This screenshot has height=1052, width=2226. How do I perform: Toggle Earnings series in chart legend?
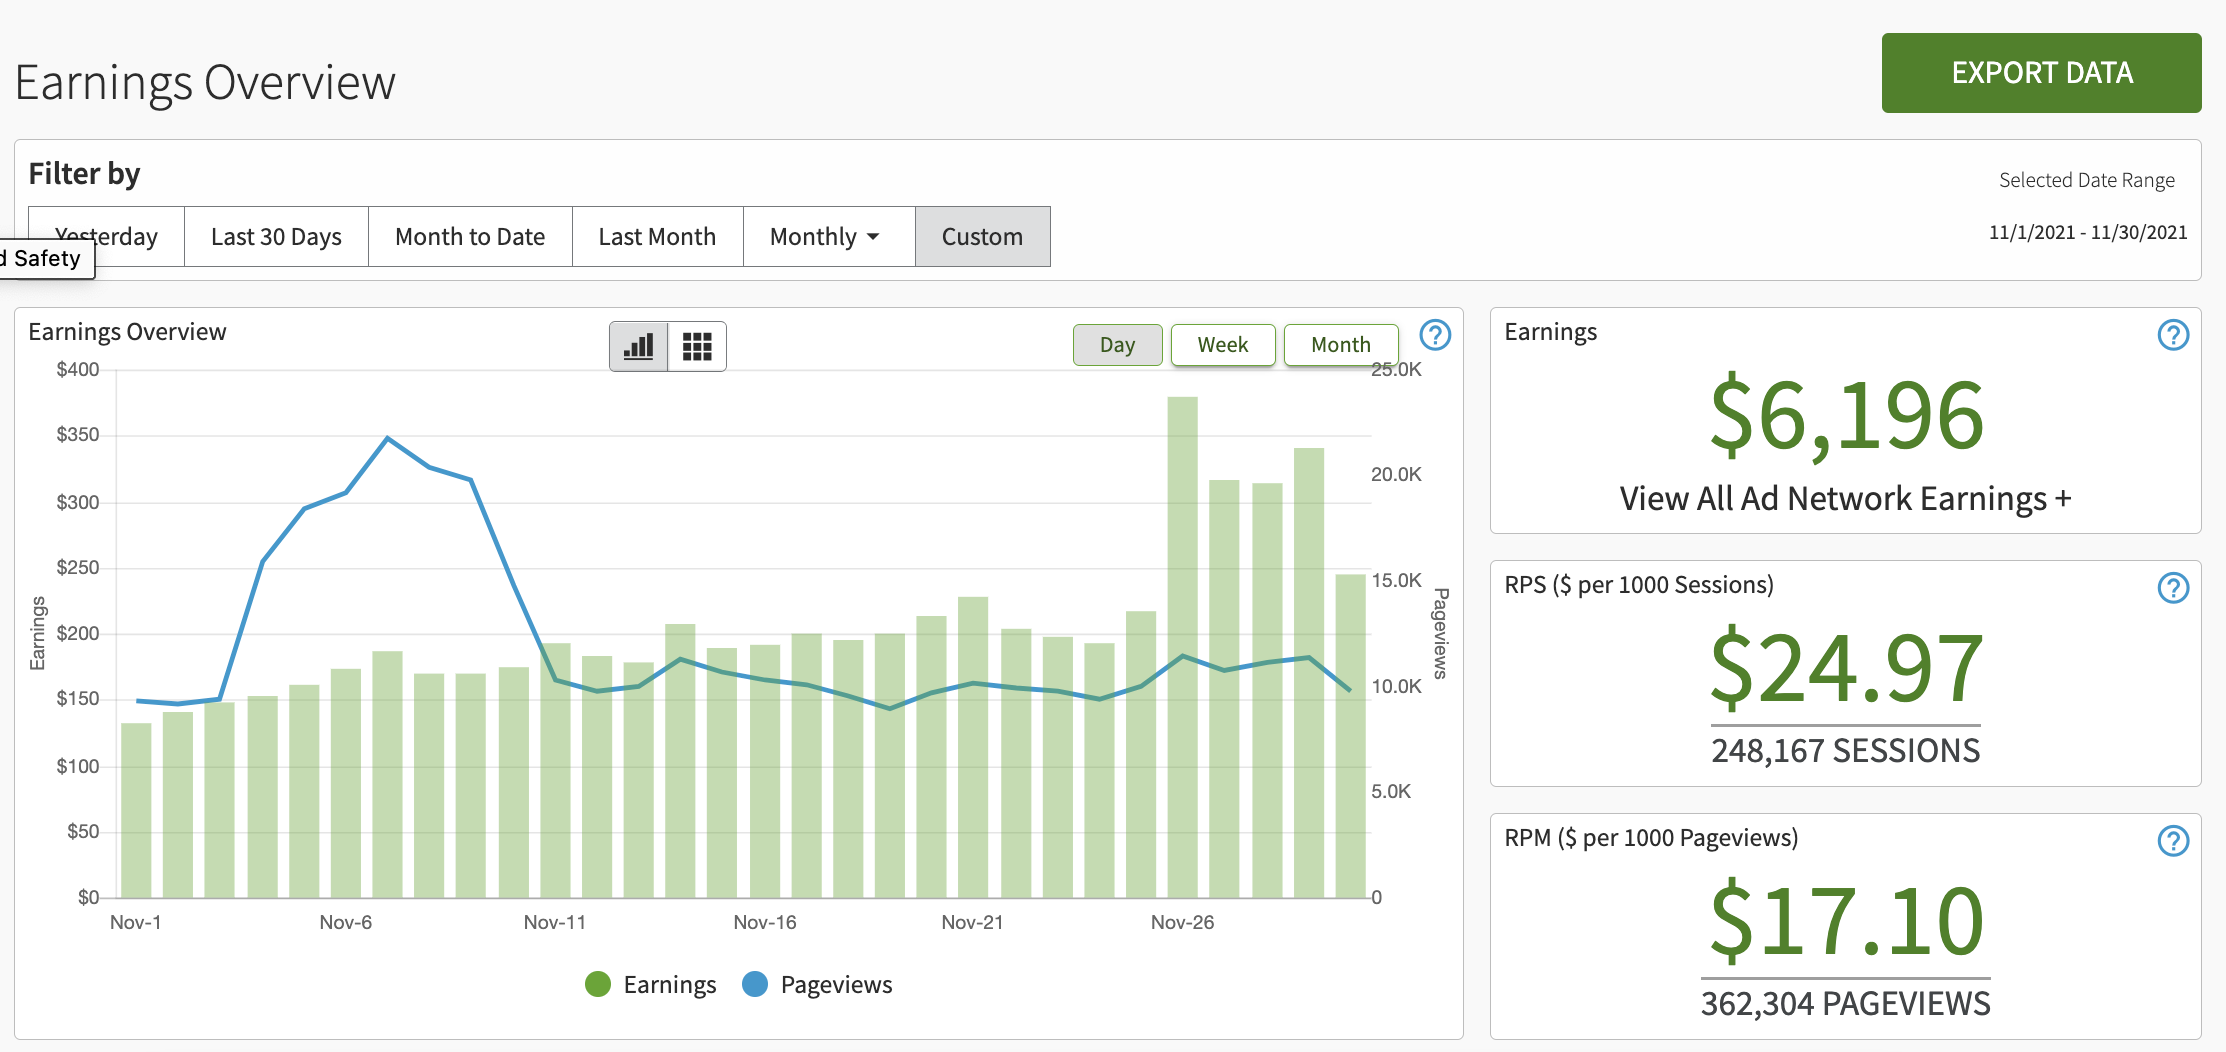click(651, 985)
